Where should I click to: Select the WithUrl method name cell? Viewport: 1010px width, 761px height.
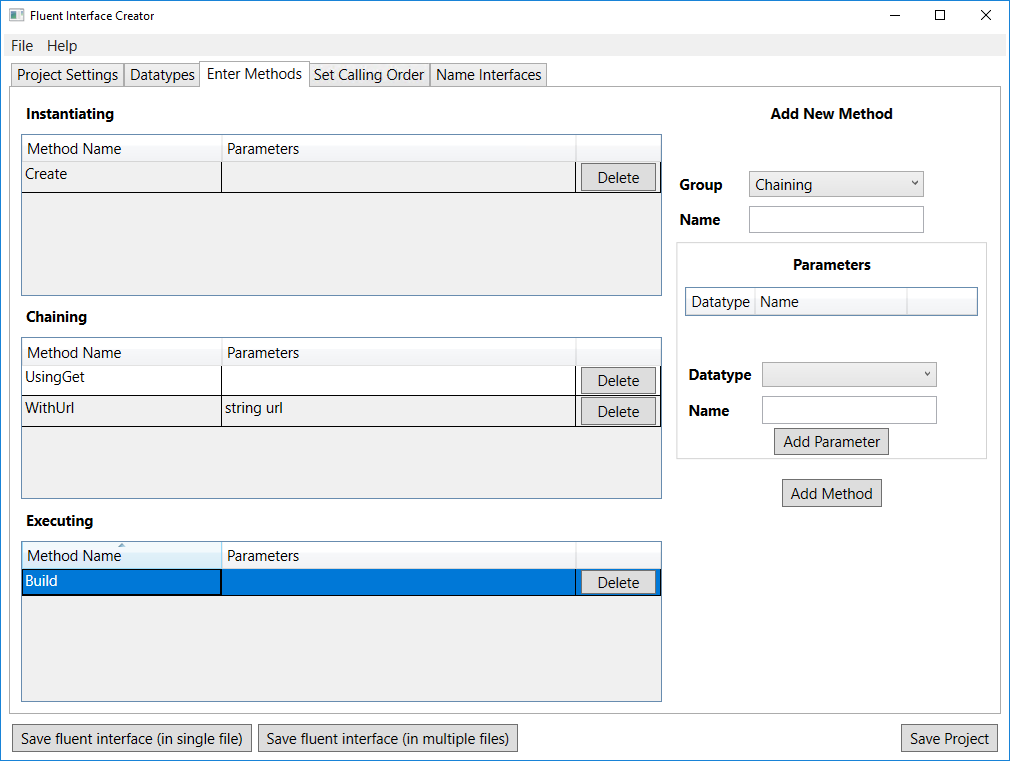(122, 411)
